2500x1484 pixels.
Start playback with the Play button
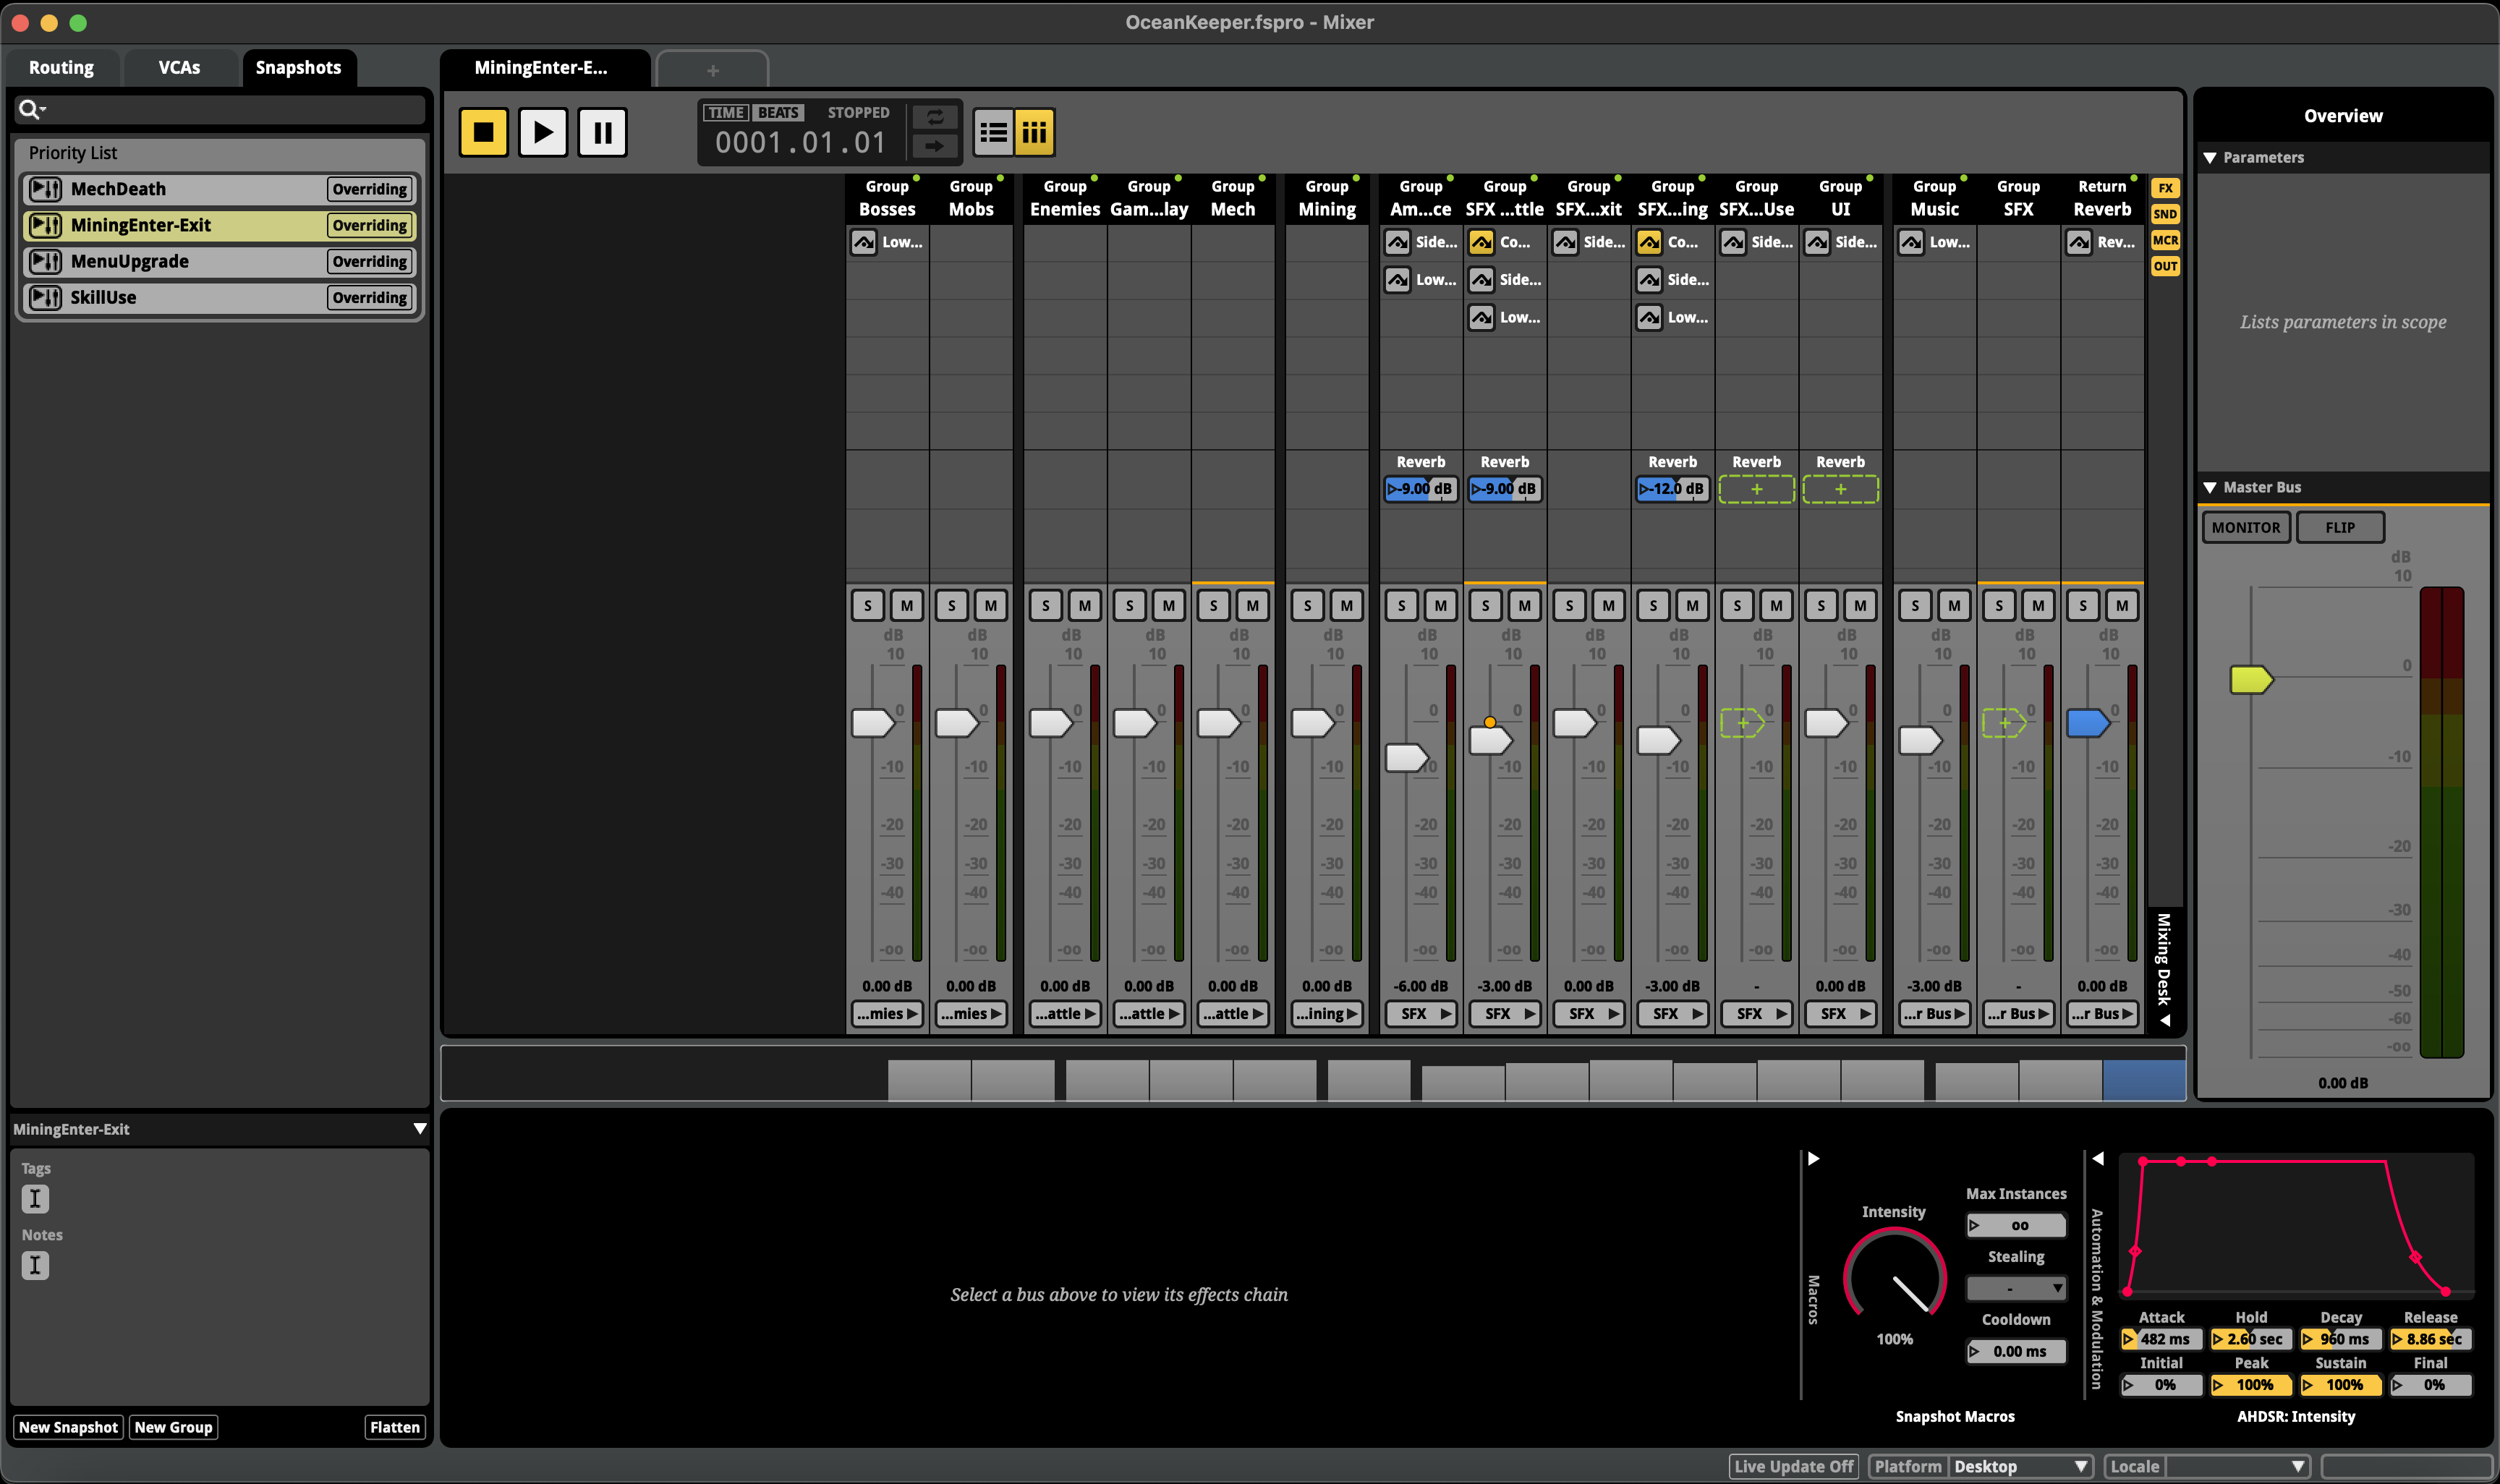(543, 132)
